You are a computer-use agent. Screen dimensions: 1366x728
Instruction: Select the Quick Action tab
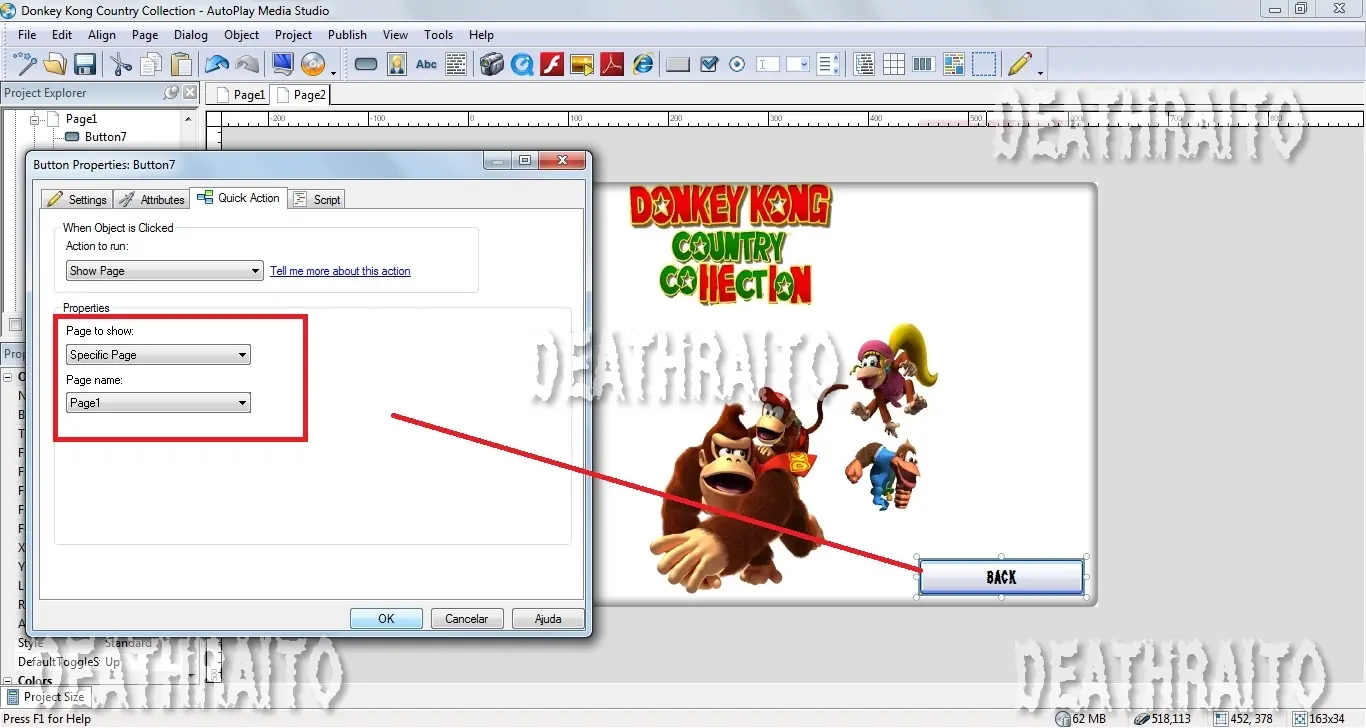(x=238, y=198)
